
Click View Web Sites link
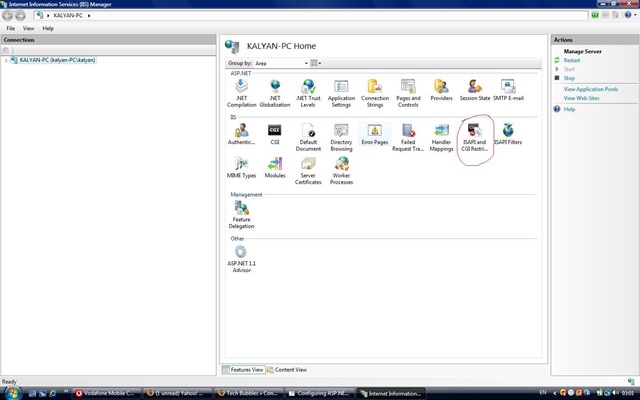tap(581, 98)
